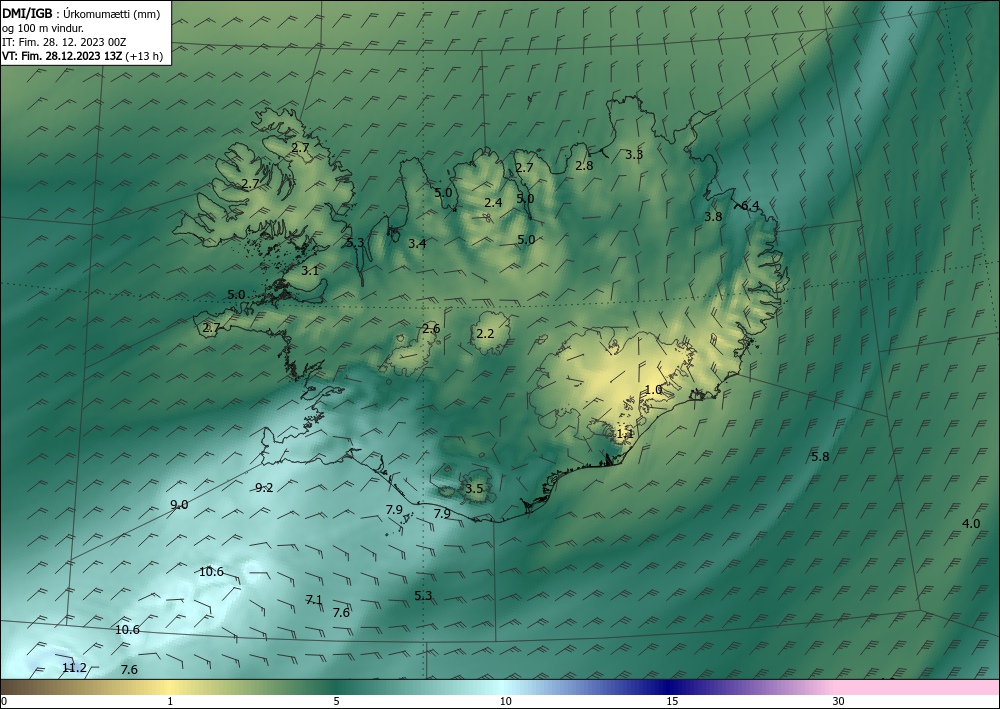Select the '30' tick label on the color scale

click(839, 701)
